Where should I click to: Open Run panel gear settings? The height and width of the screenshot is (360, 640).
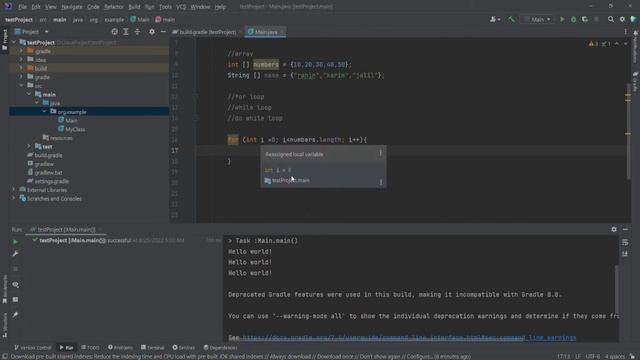[614, 229]
